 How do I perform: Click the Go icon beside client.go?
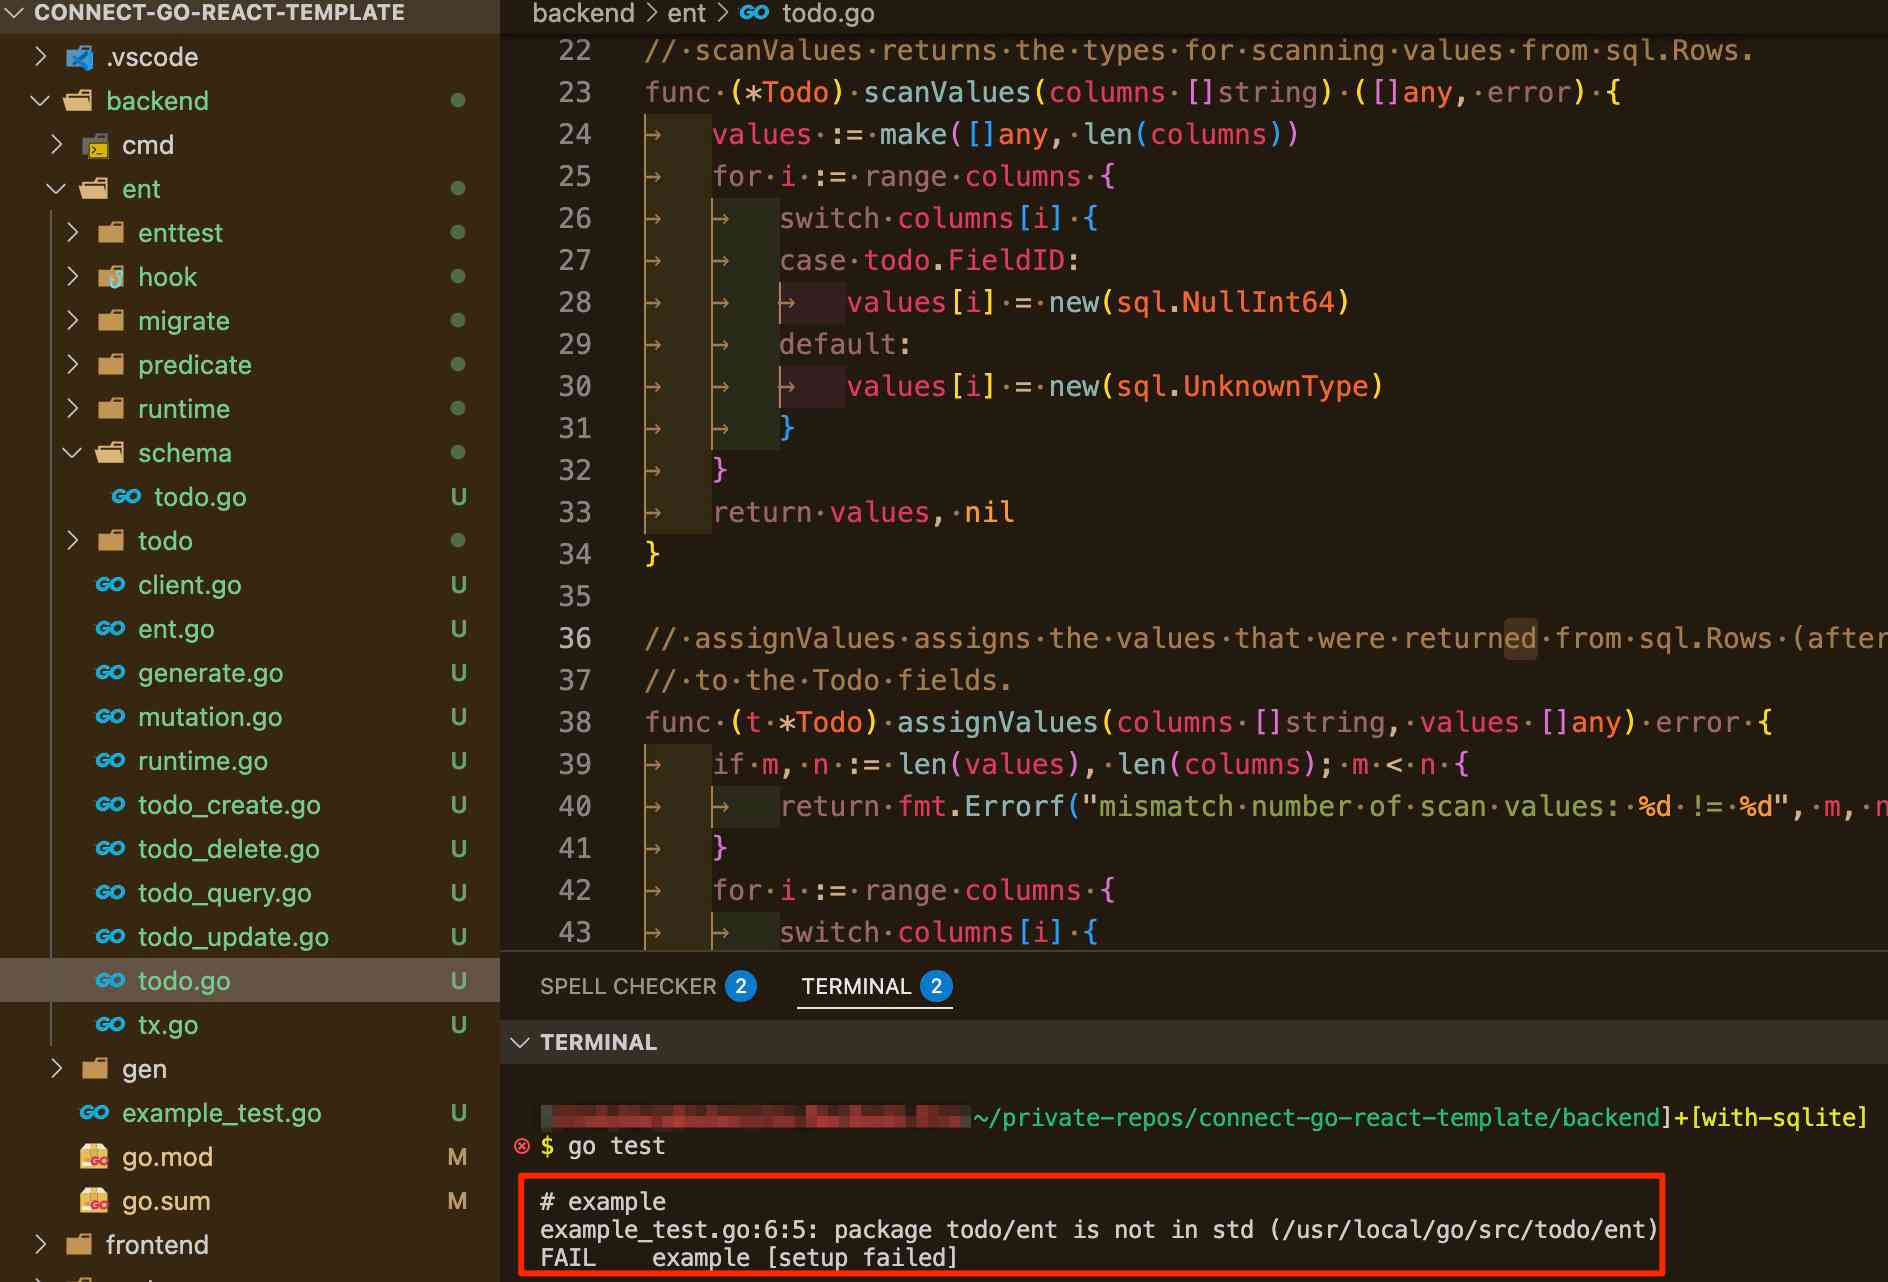(x=110, y=585)
